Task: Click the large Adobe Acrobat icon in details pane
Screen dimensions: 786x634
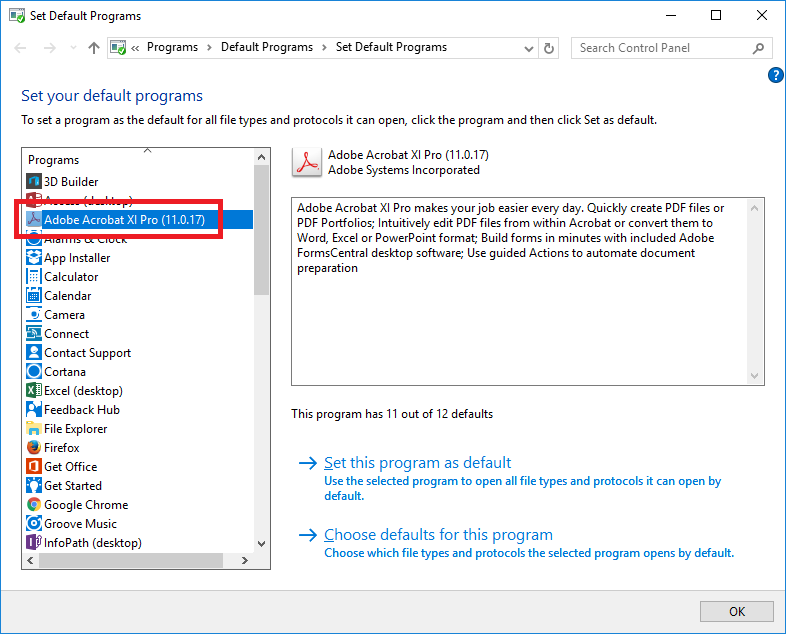Action: pyautogui.click(x=306, y=162)
